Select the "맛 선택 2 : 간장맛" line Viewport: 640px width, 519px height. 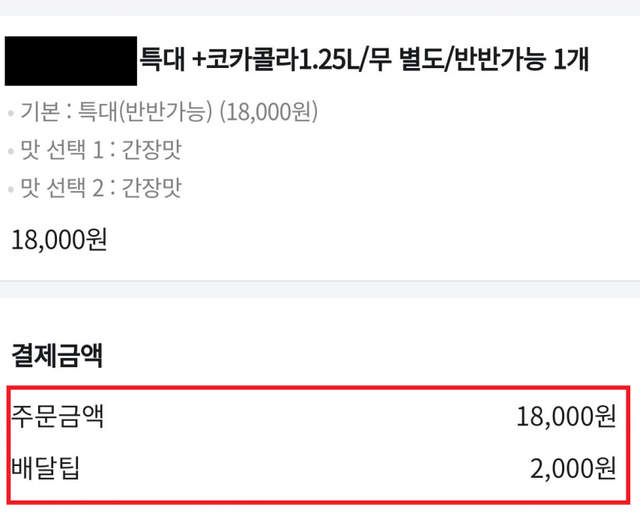click(100, 188)
